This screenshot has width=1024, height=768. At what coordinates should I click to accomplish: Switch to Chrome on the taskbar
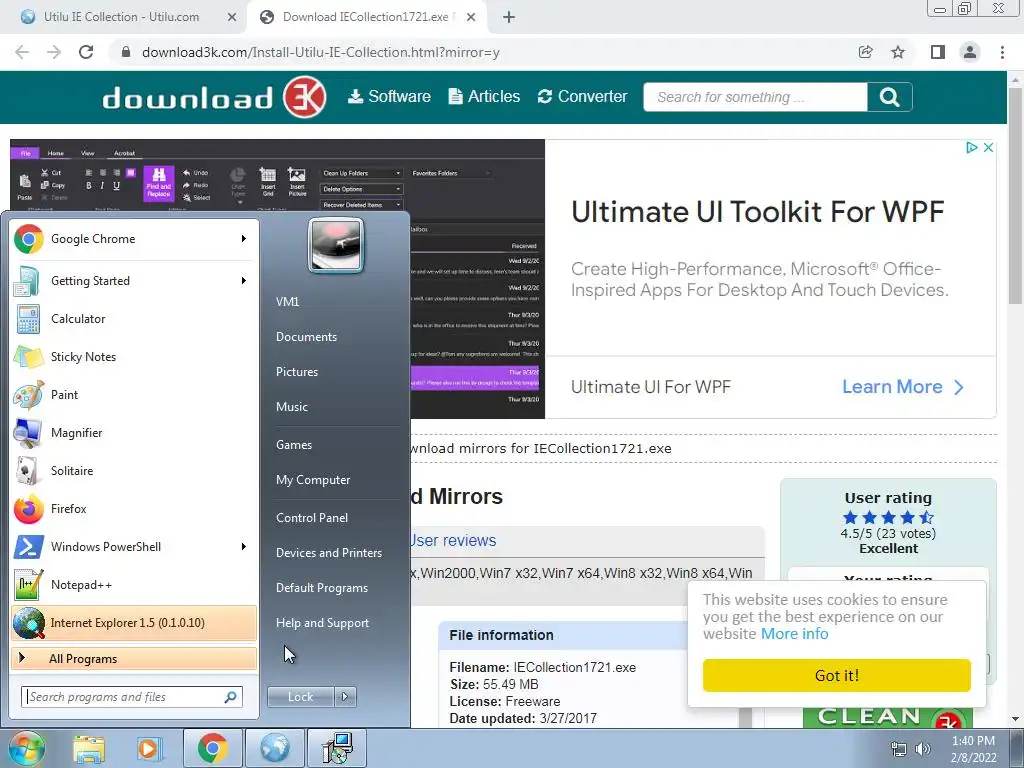point(212,748)
